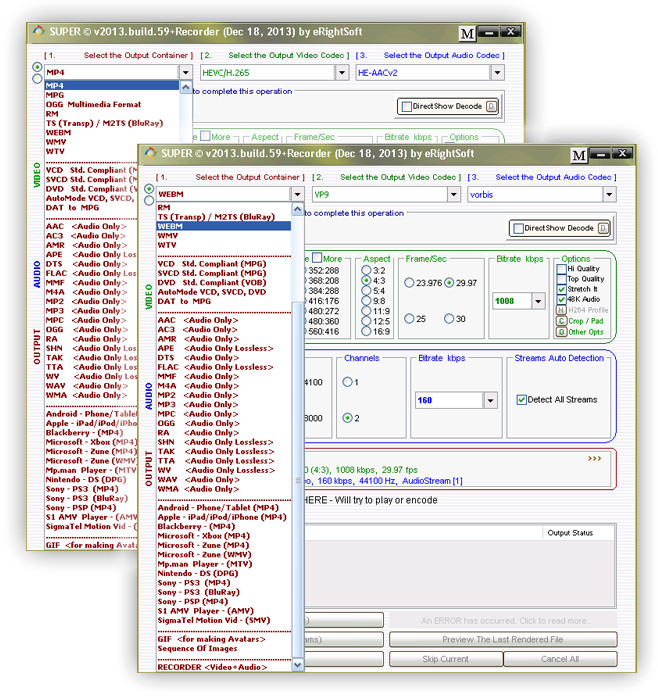Check the More box in back window
Viewport: 658px width, 696px height.
coord(205,136)
